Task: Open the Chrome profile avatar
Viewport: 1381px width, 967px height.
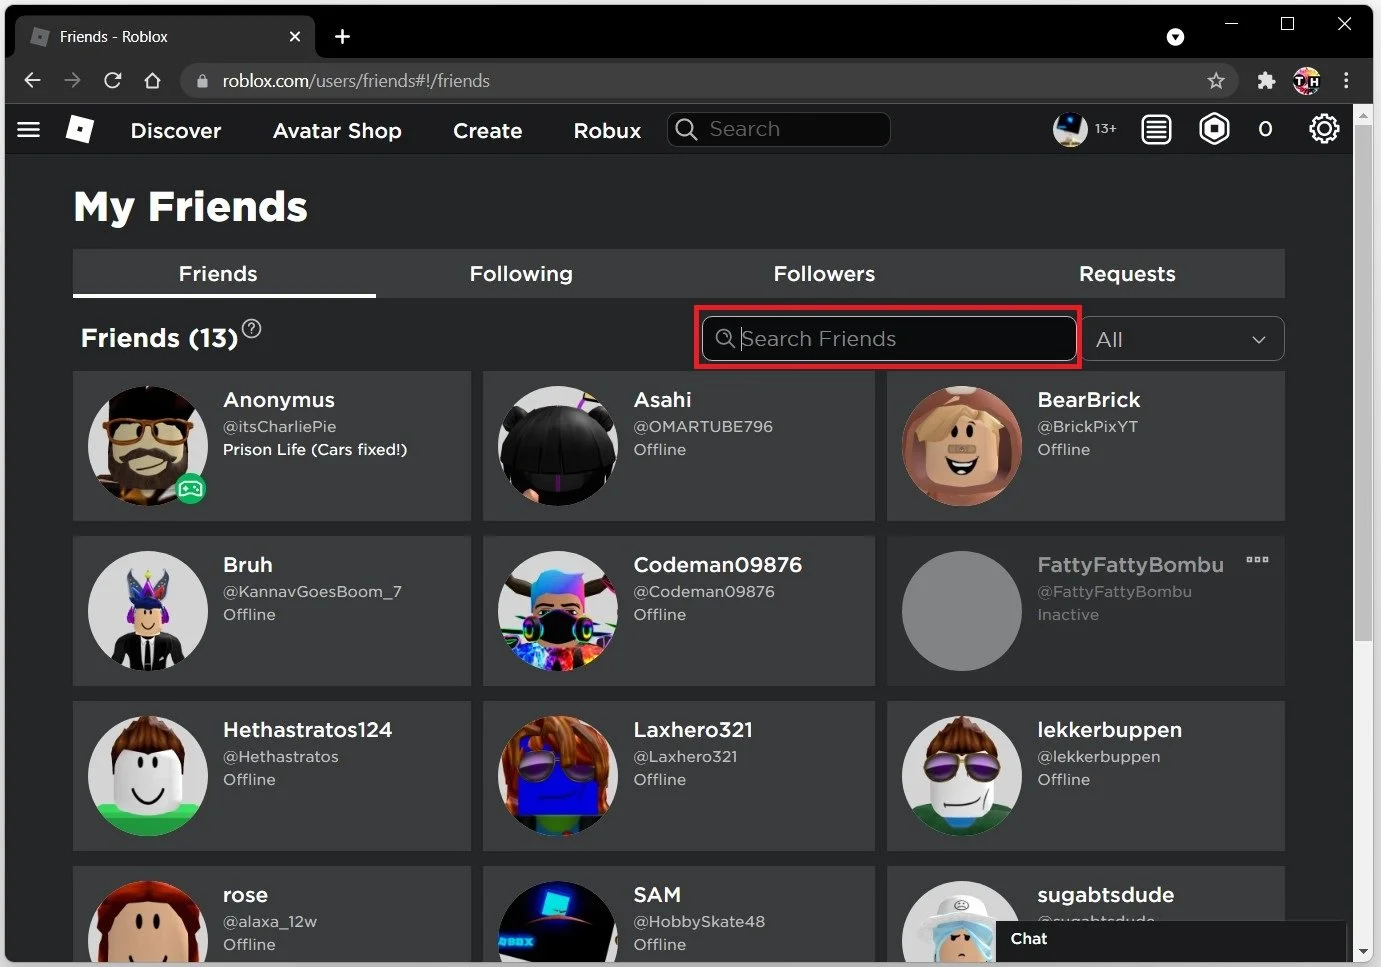Action: click(1306, 81)
